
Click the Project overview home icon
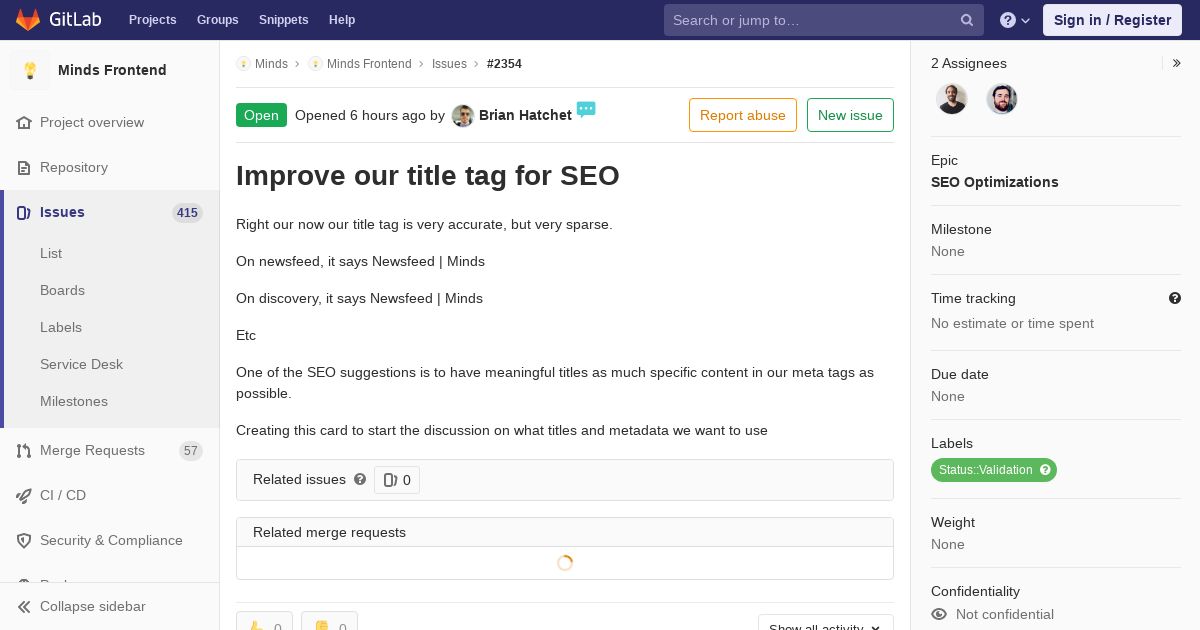coord(24,122)
